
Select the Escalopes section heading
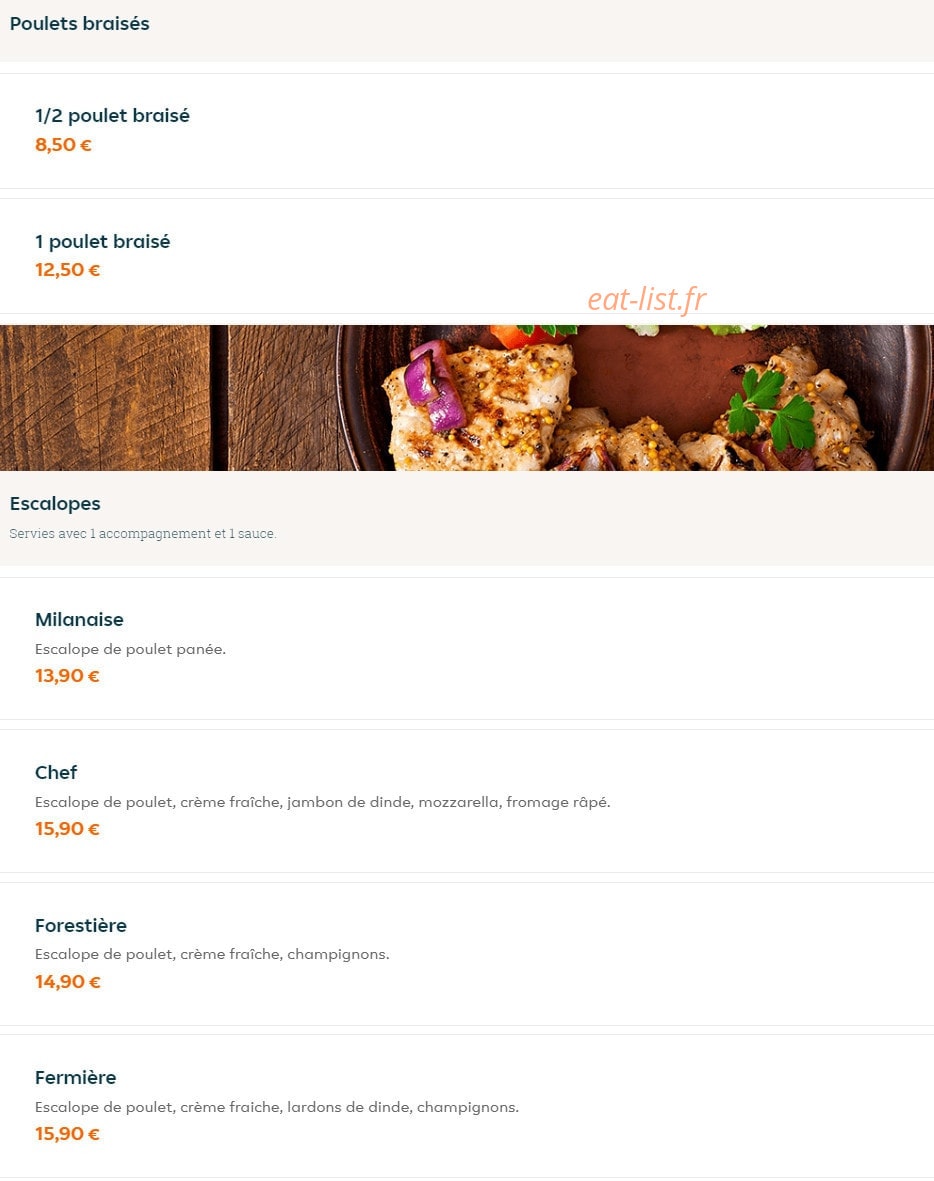tap(55, 503)
